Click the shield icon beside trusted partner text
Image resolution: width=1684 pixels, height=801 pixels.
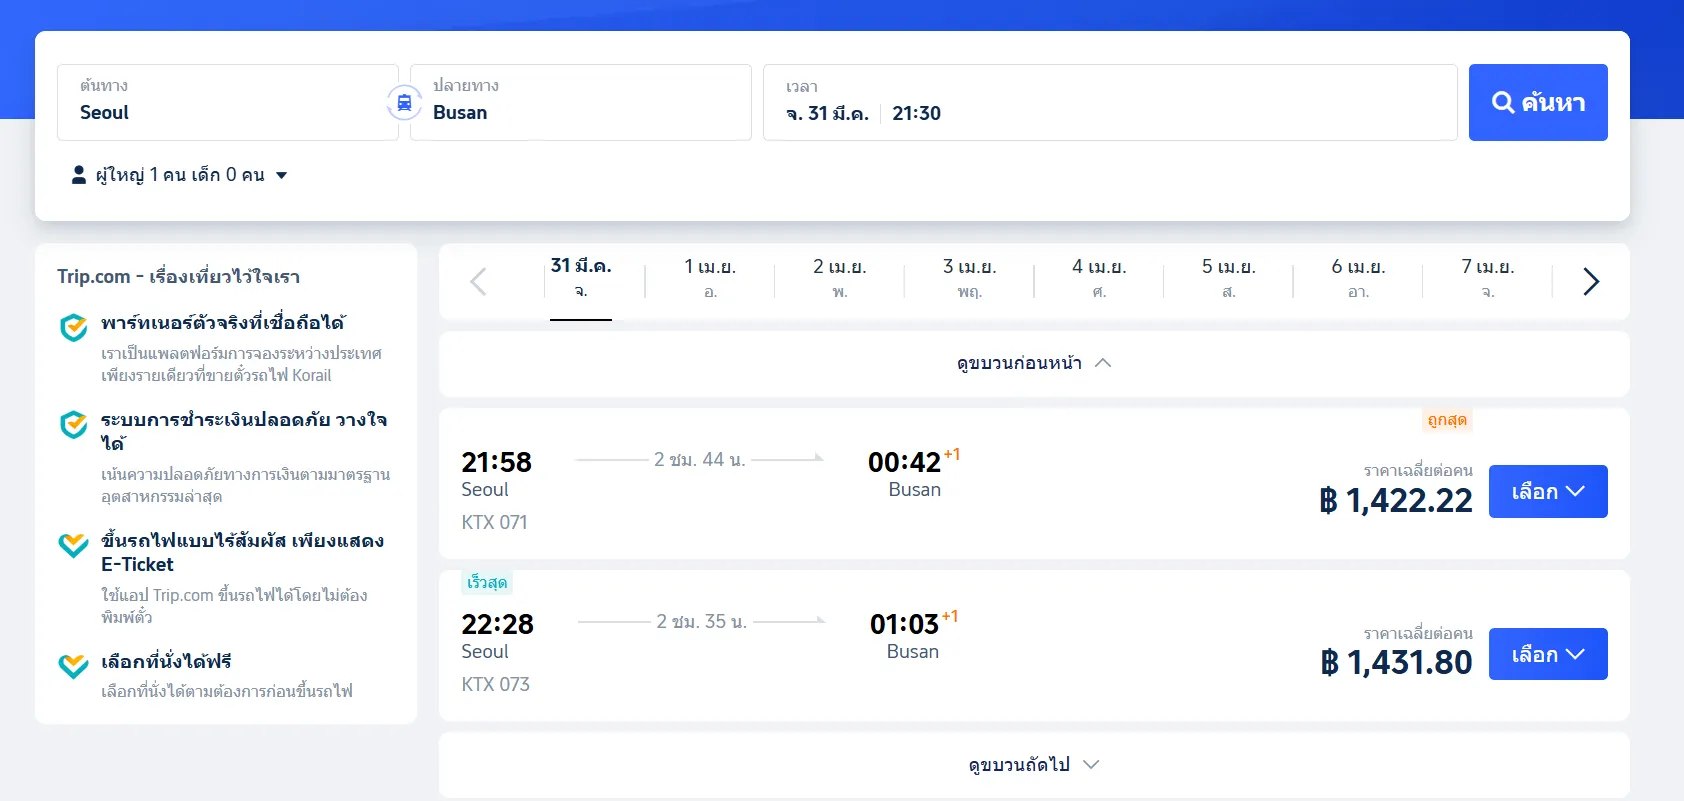[x=72, y=325]
